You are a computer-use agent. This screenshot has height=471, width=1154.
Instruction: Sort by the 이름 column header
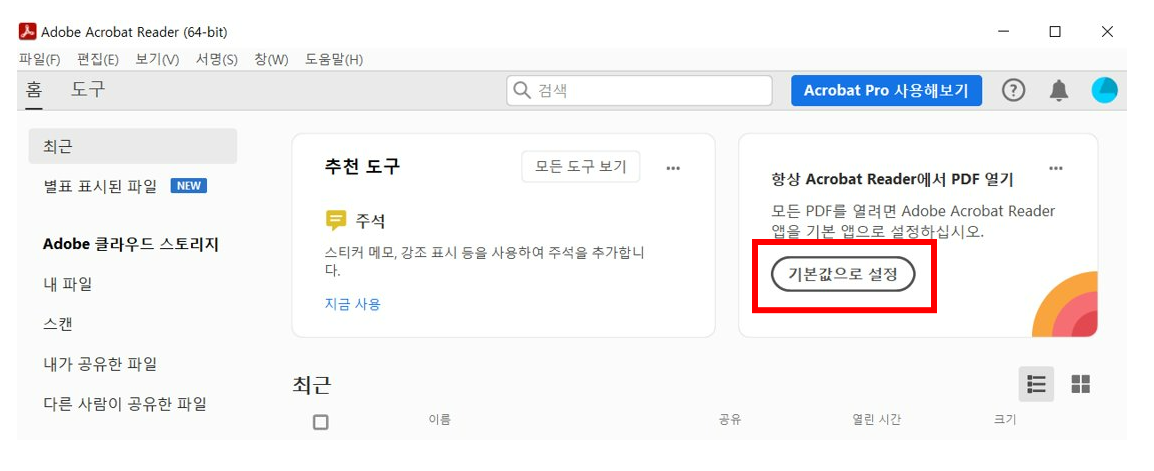tap(439, 419)
